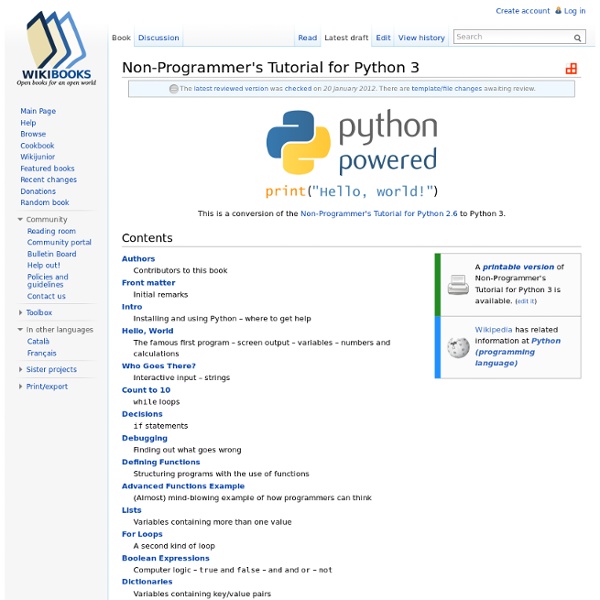Open the Contact us link

[46, 296]
